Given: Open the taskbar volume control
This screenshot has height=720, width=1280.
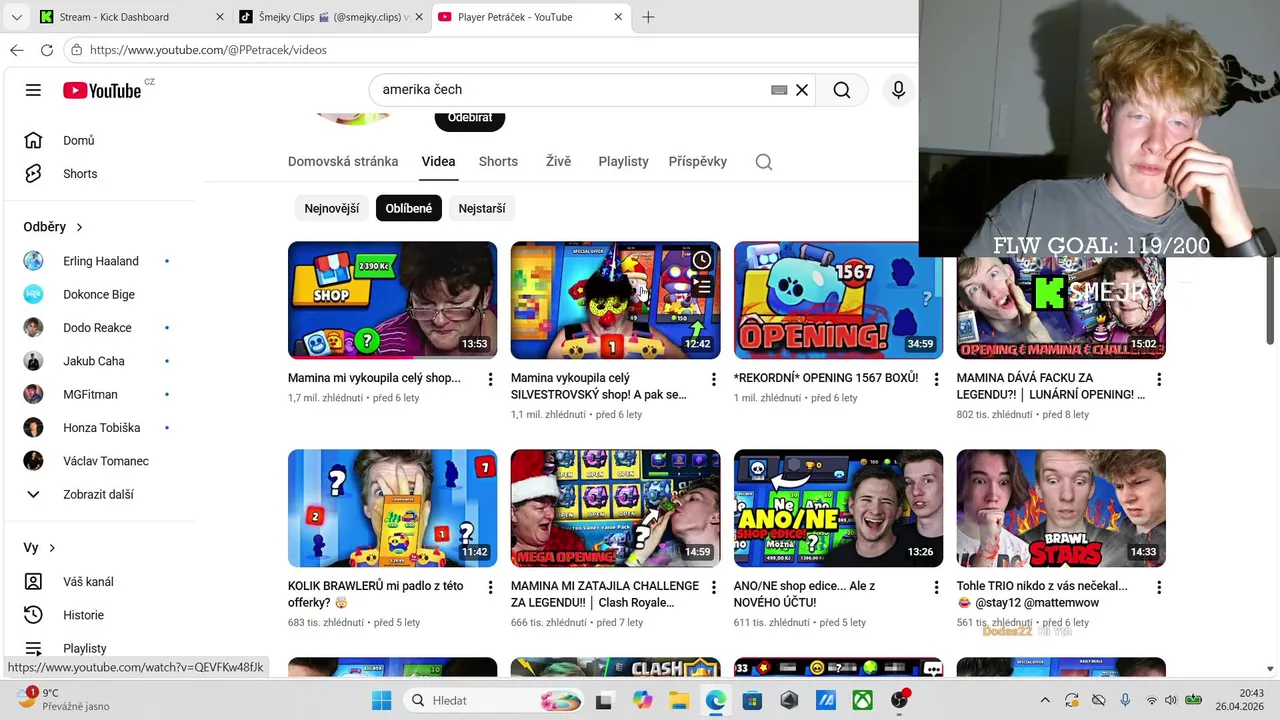Looking at the screenshot, I should (x=1172, y=700).
